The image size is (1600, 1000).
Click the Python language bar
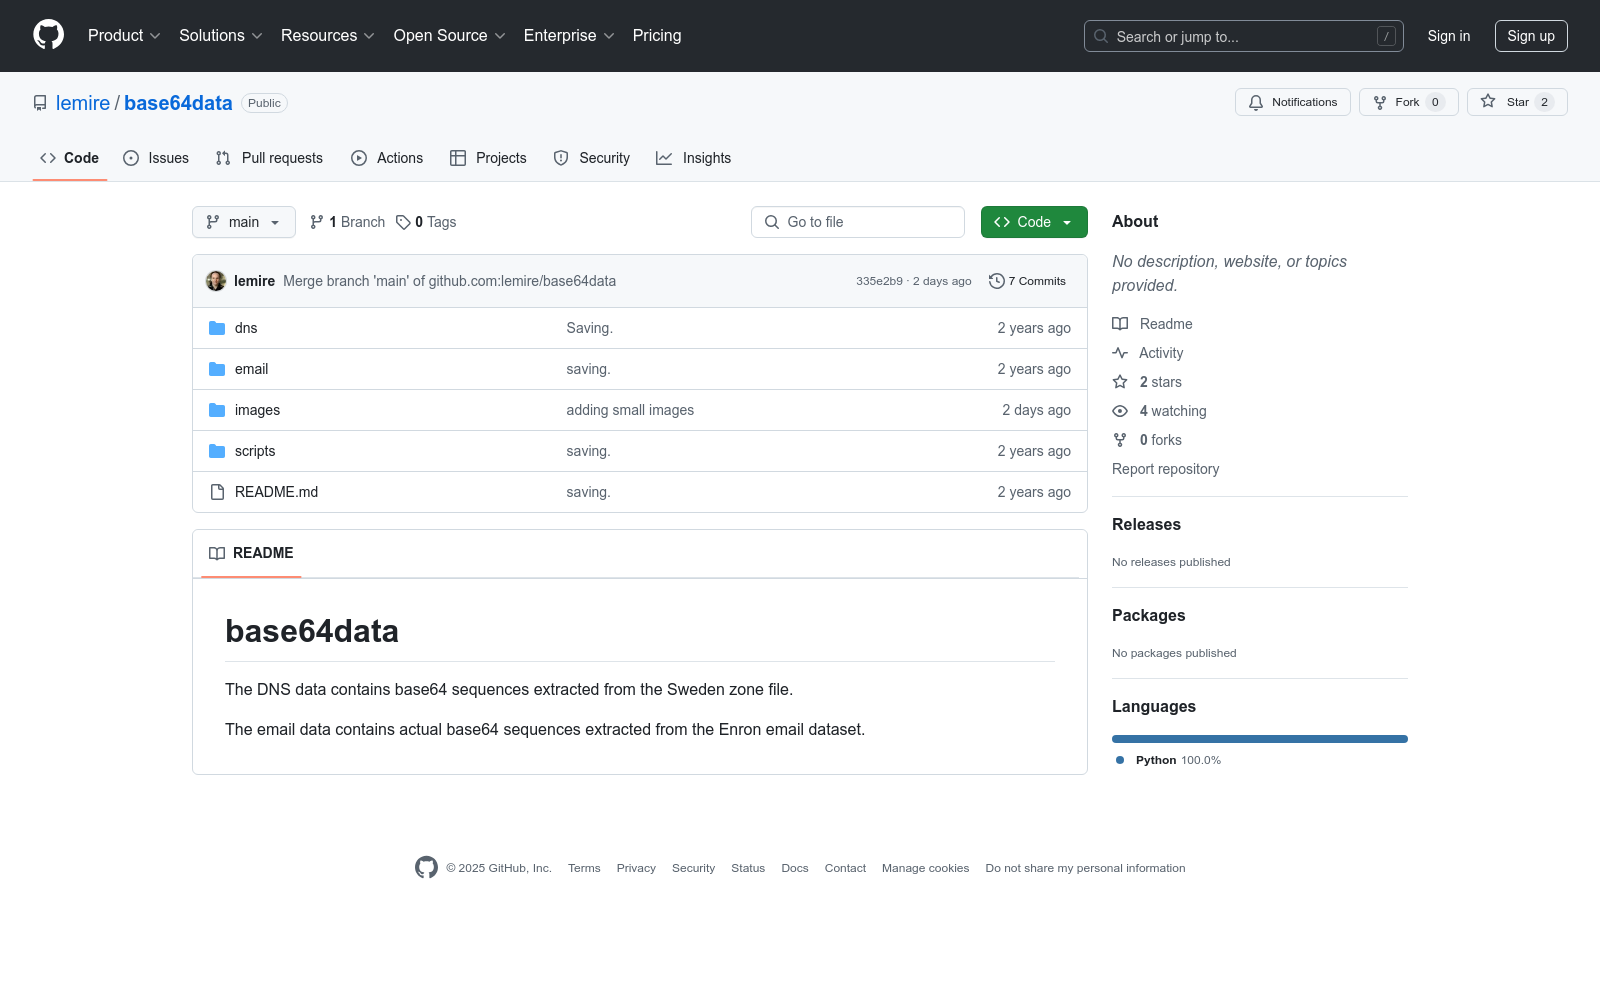point(1260,739)
